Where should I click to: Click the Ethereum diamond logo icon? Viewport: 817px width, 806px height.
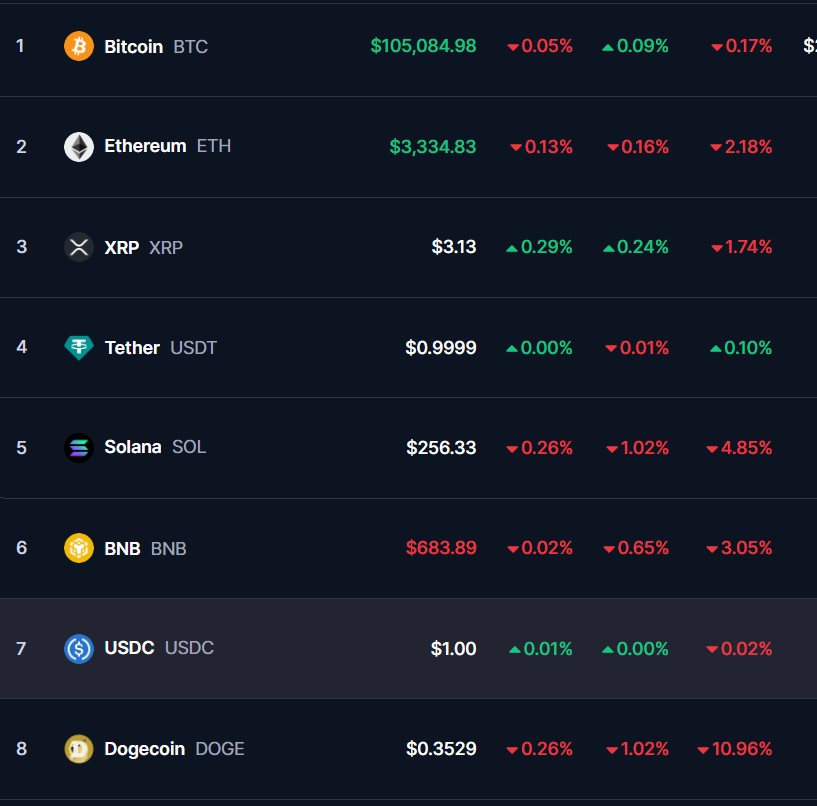tap(79, 147)
